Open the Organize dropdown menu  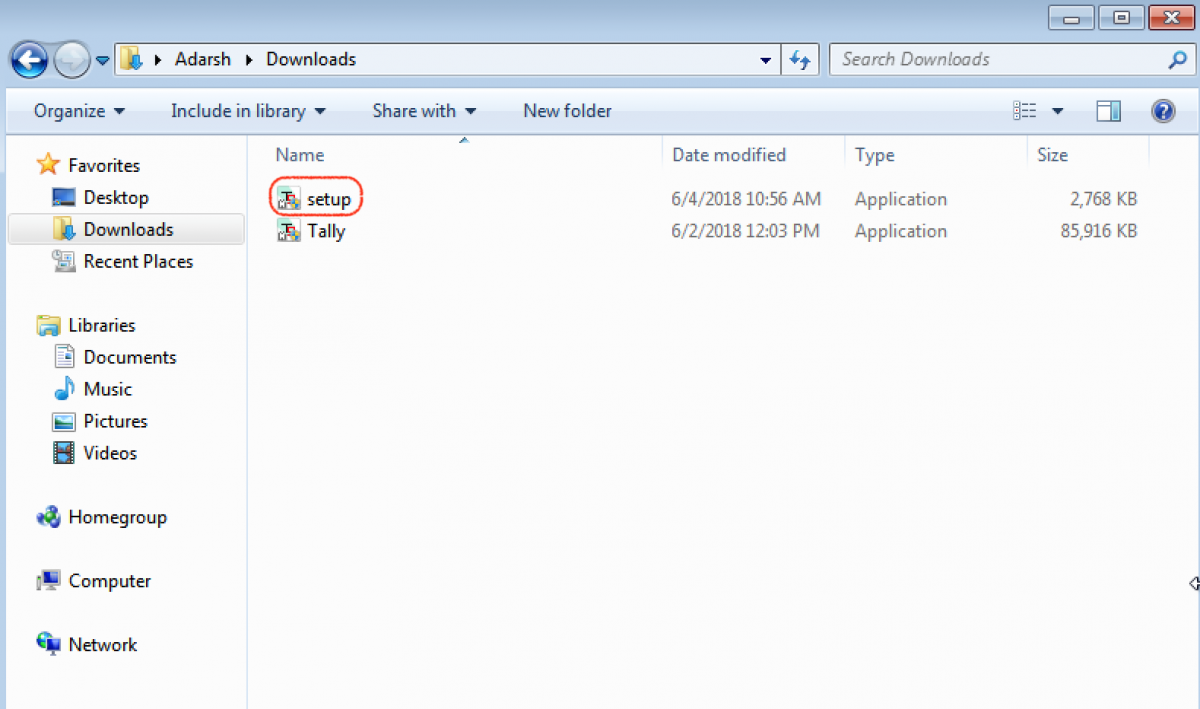point(79,111)
